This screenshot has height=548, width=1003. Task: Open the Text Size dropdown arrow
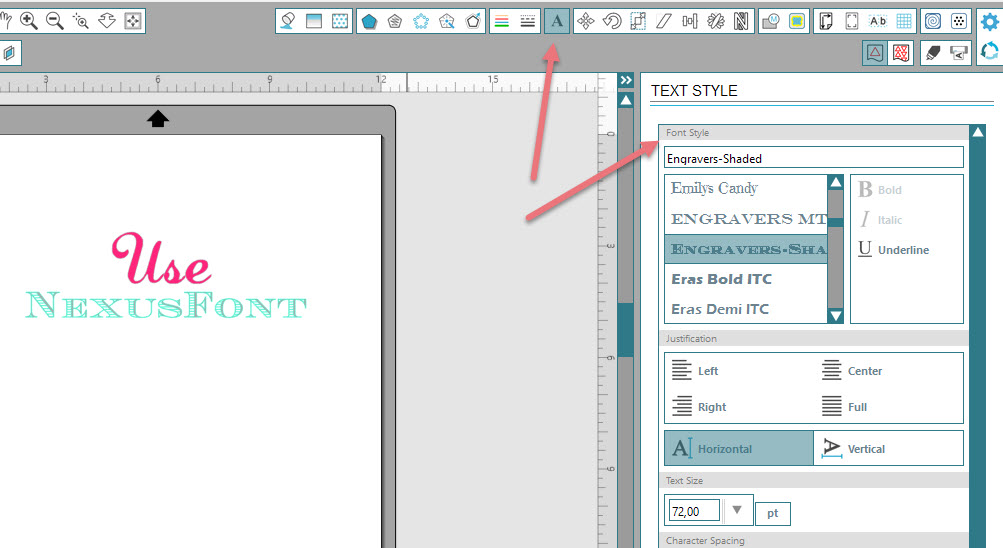coord(737,510)
